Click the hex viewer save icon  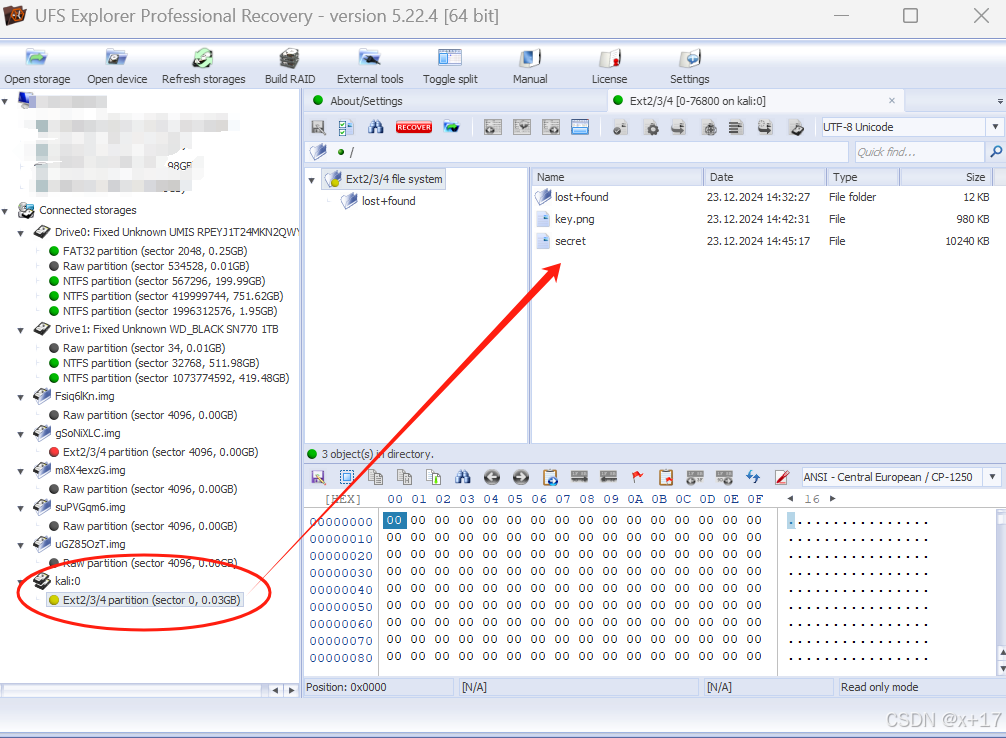(318, 477)
